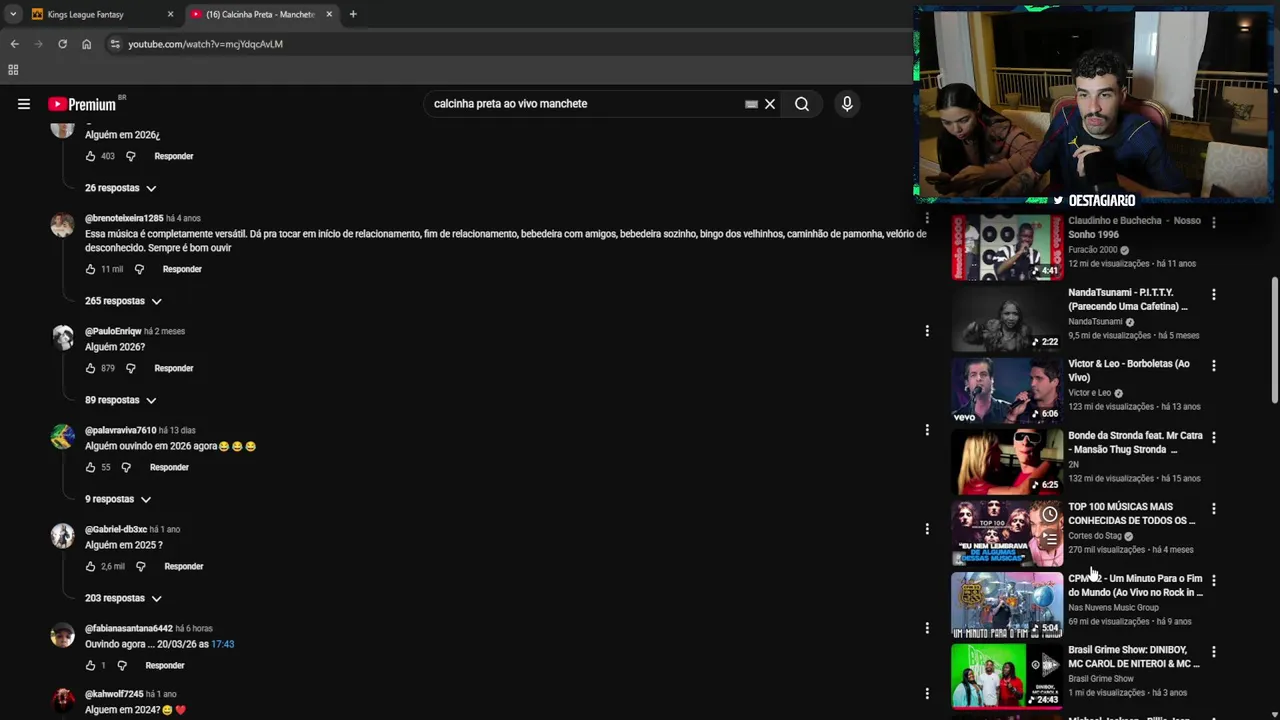This screenshot has width=1280, height=720.
Task: Open options for Victor & Leo Borboletas video
Action: point(1214,366)
